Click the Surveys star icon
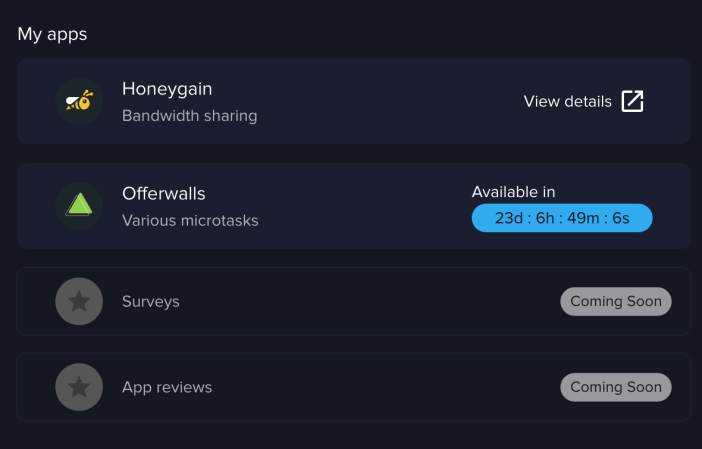Viewport: 702px width, 449px height. tap(79, 301)
